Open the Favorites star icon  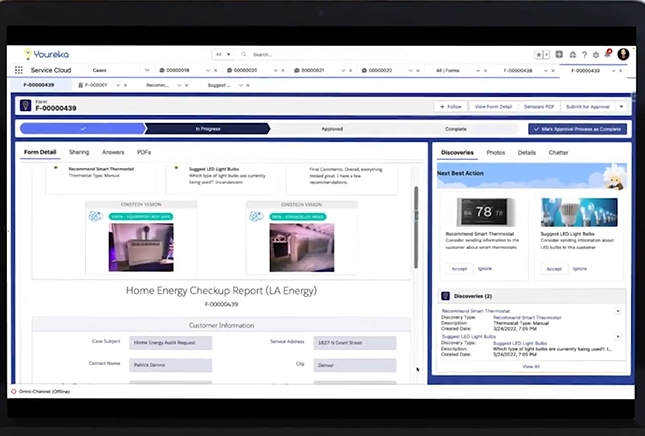point(538,54)
